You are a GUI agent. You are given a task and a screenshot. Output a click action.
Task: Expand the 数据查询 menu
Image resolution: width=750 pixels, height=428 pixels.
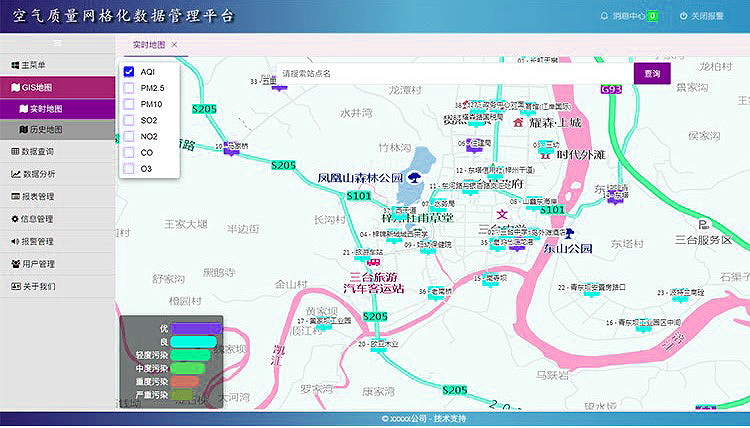[57, 151]
